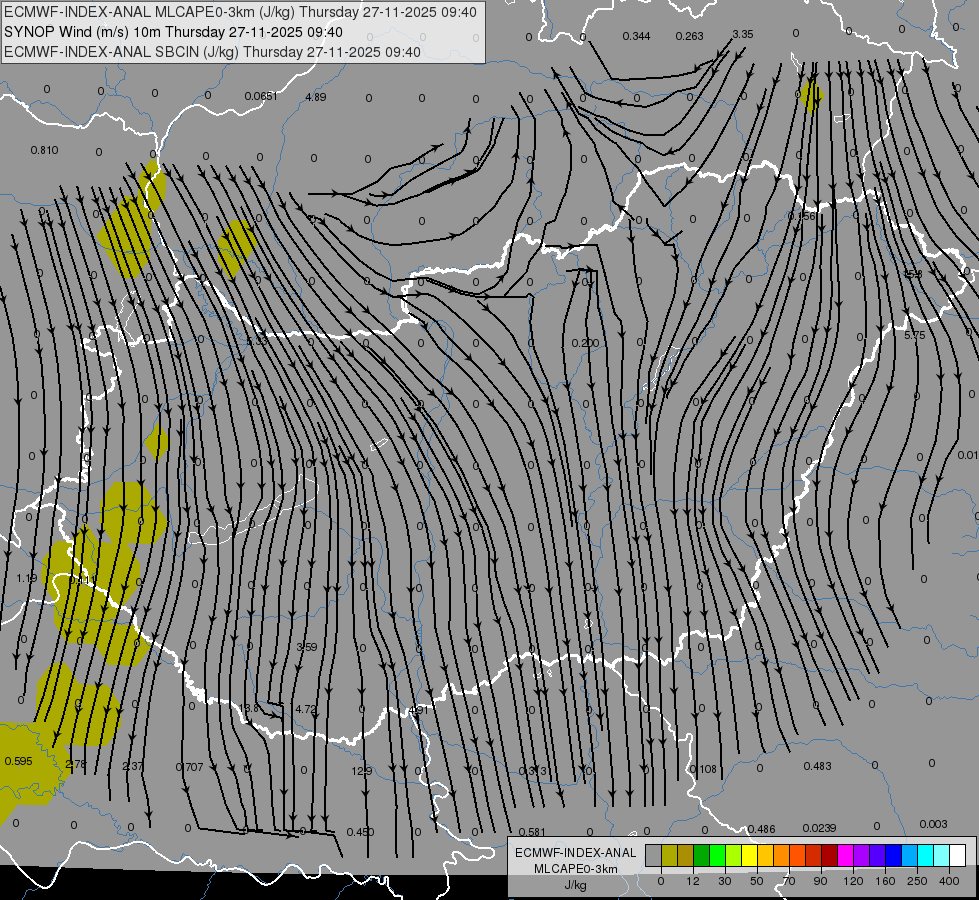Click the 3.35 map value
Image resolution: width=979 pixels, height=900 pixels.
point(742,34)
